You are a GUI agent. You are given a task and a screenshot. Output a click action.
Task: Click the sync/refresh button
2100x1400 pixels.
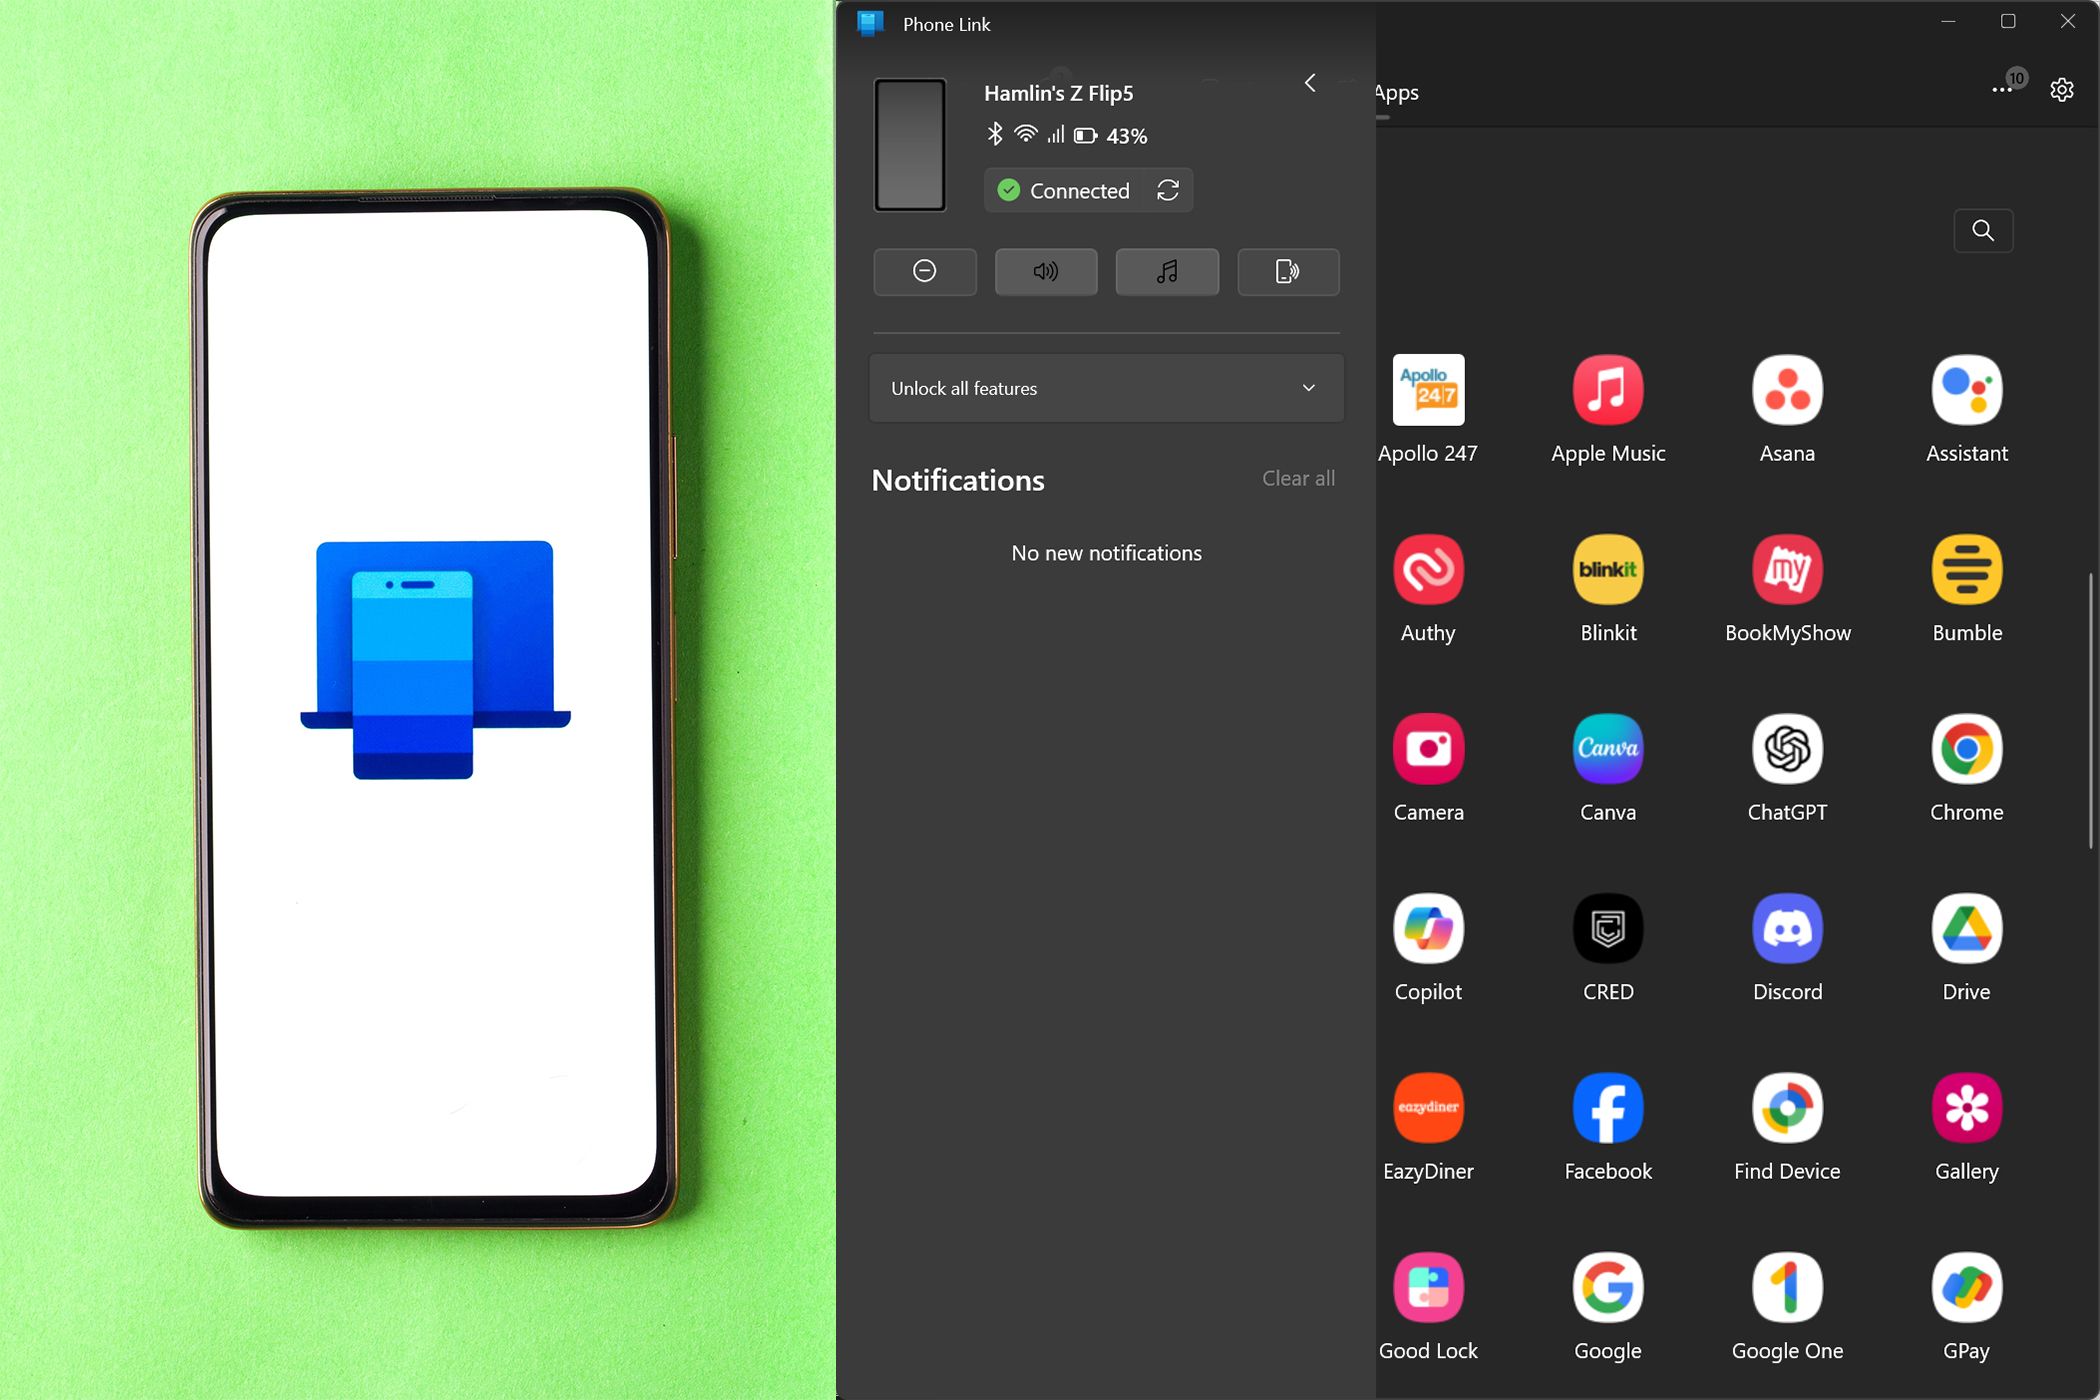(1167, 189)
